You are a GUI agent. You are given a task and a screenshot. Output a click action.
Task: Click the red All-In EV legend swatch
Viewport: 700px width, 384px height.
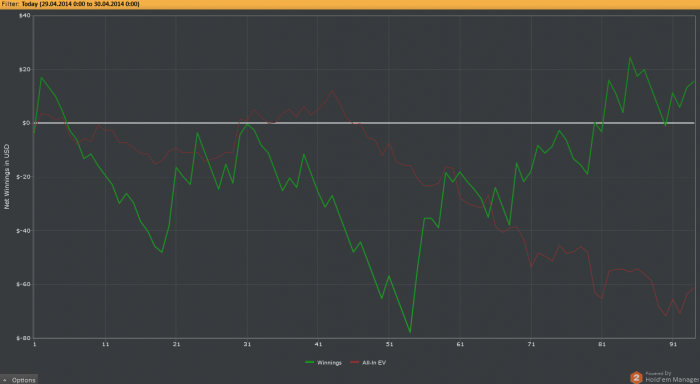tap(355, 363)
